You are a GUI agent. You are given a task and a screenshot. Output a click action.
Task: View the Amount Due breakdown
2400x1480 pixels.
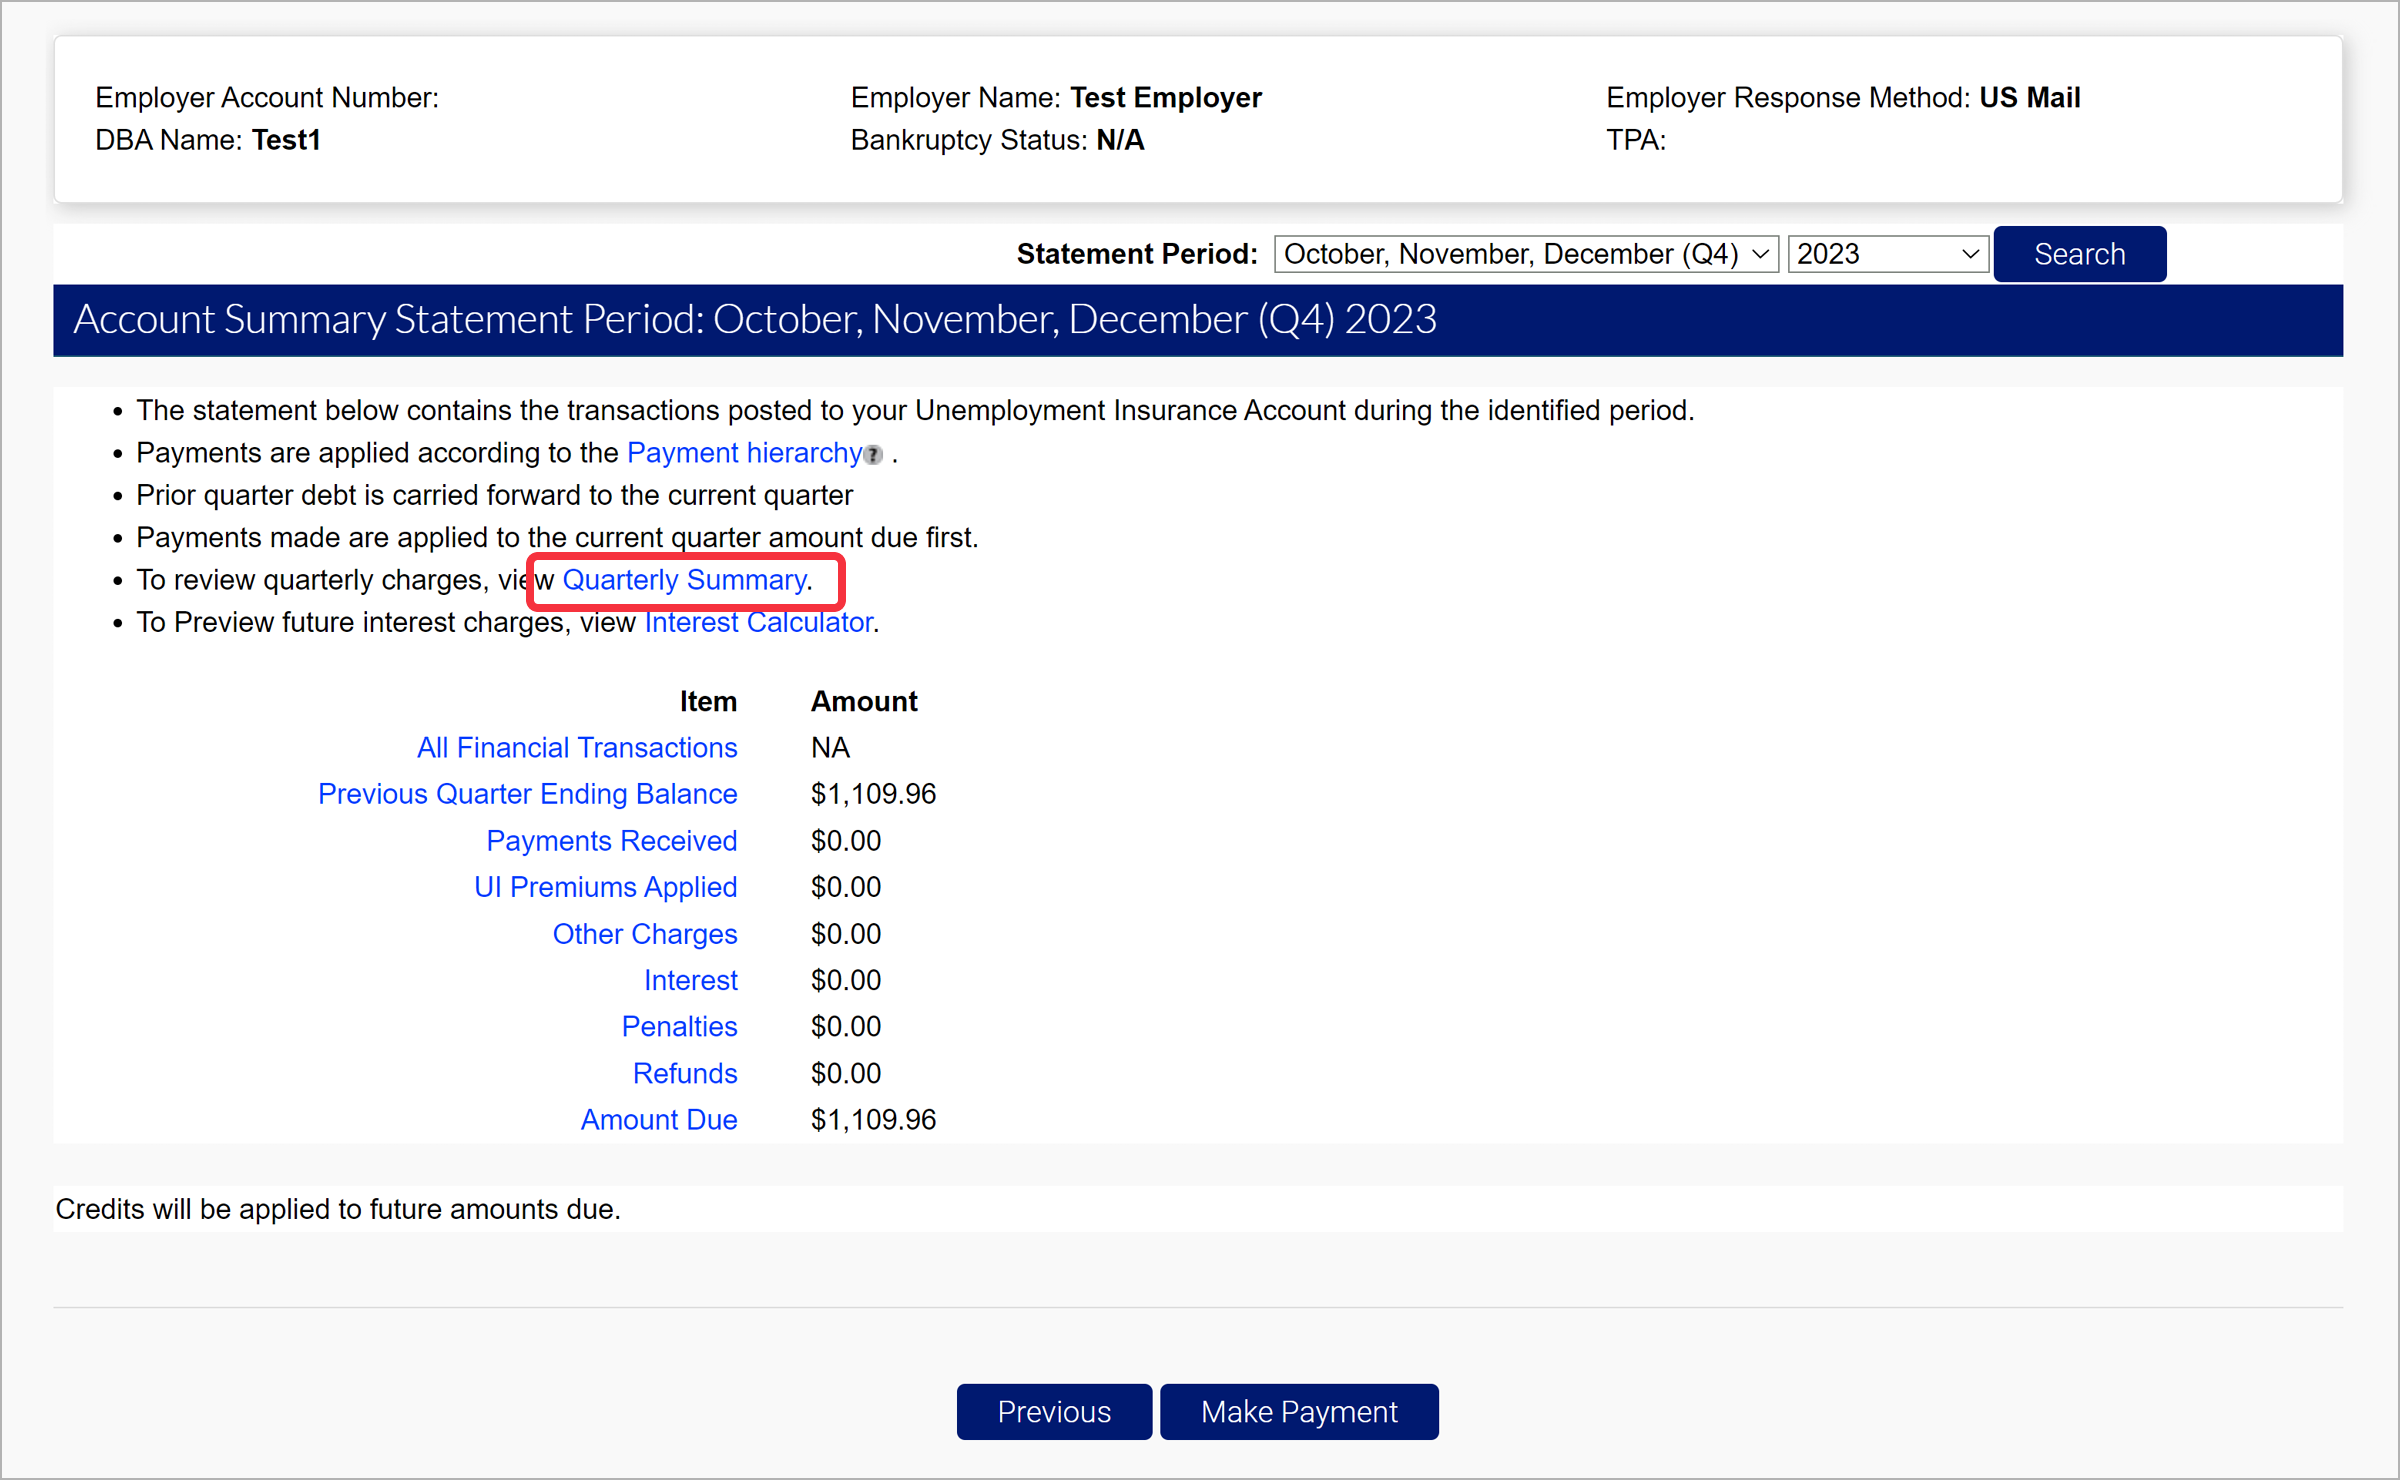[x=658, y=1119]
